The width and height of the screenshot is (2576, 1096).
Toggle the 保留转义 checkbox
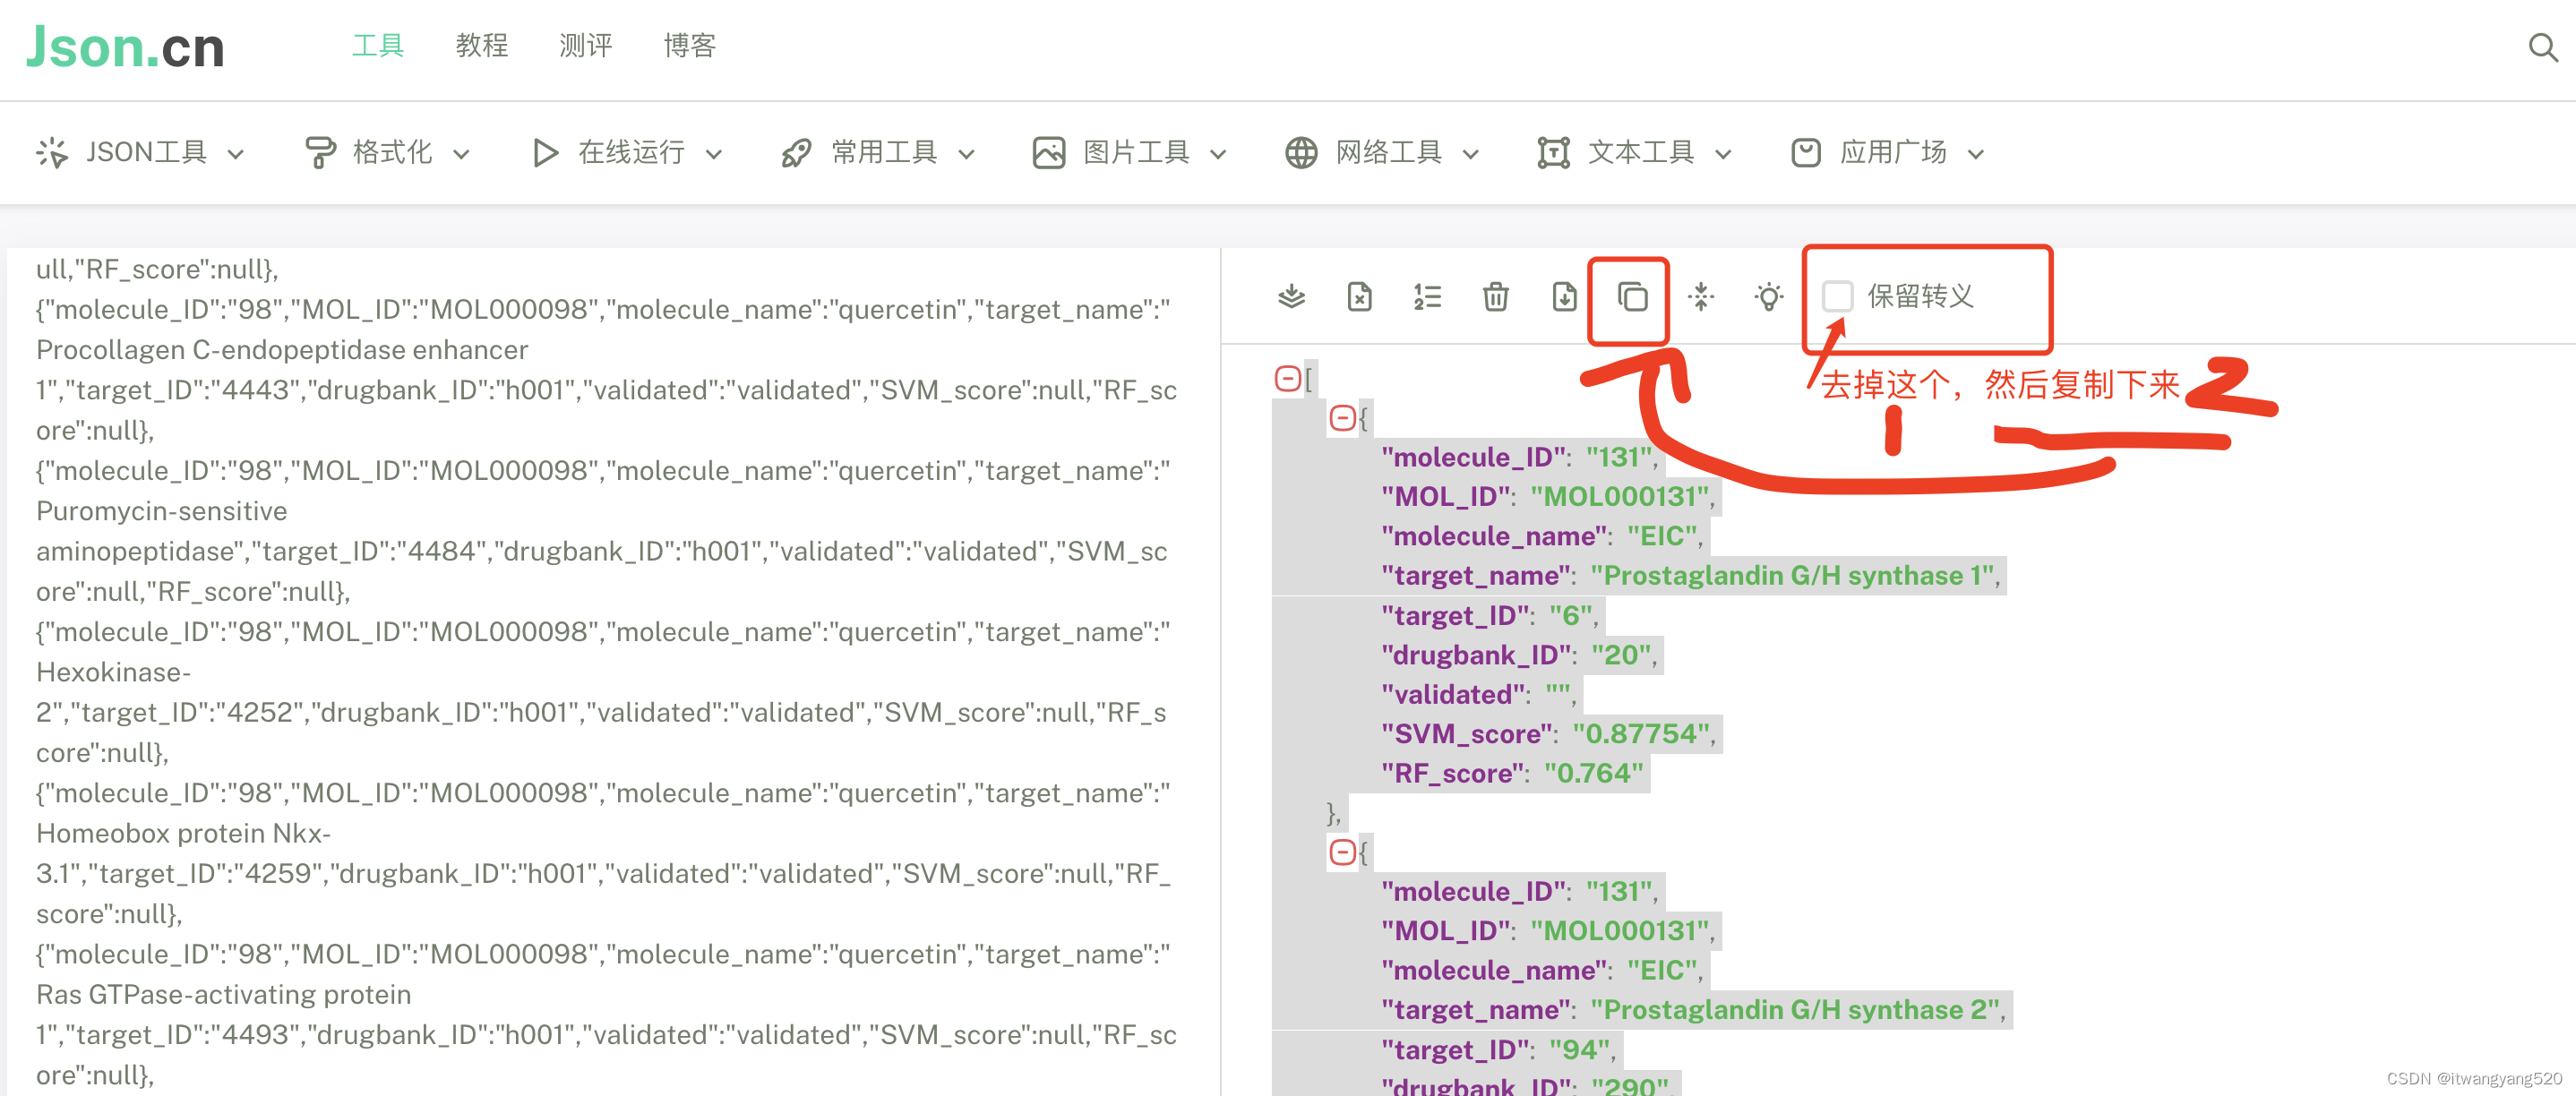(1837, 297)
